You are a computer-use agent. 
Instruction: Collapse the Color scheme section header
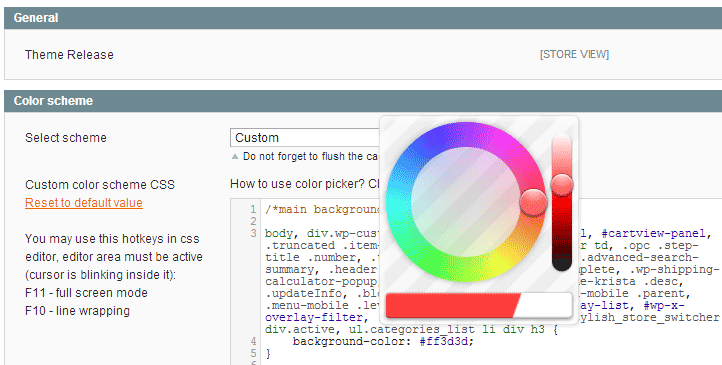363,101
